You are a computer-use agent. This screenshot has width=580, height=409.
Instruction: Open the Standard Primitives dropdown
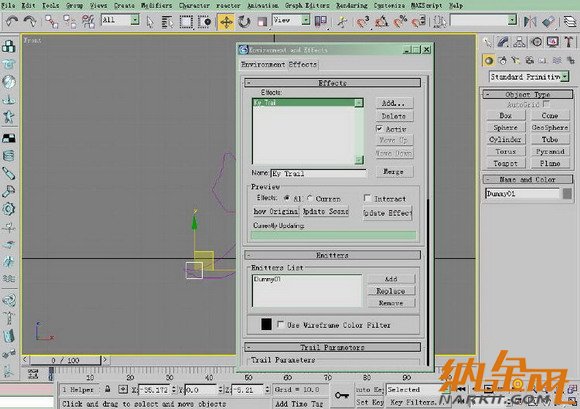565,77
